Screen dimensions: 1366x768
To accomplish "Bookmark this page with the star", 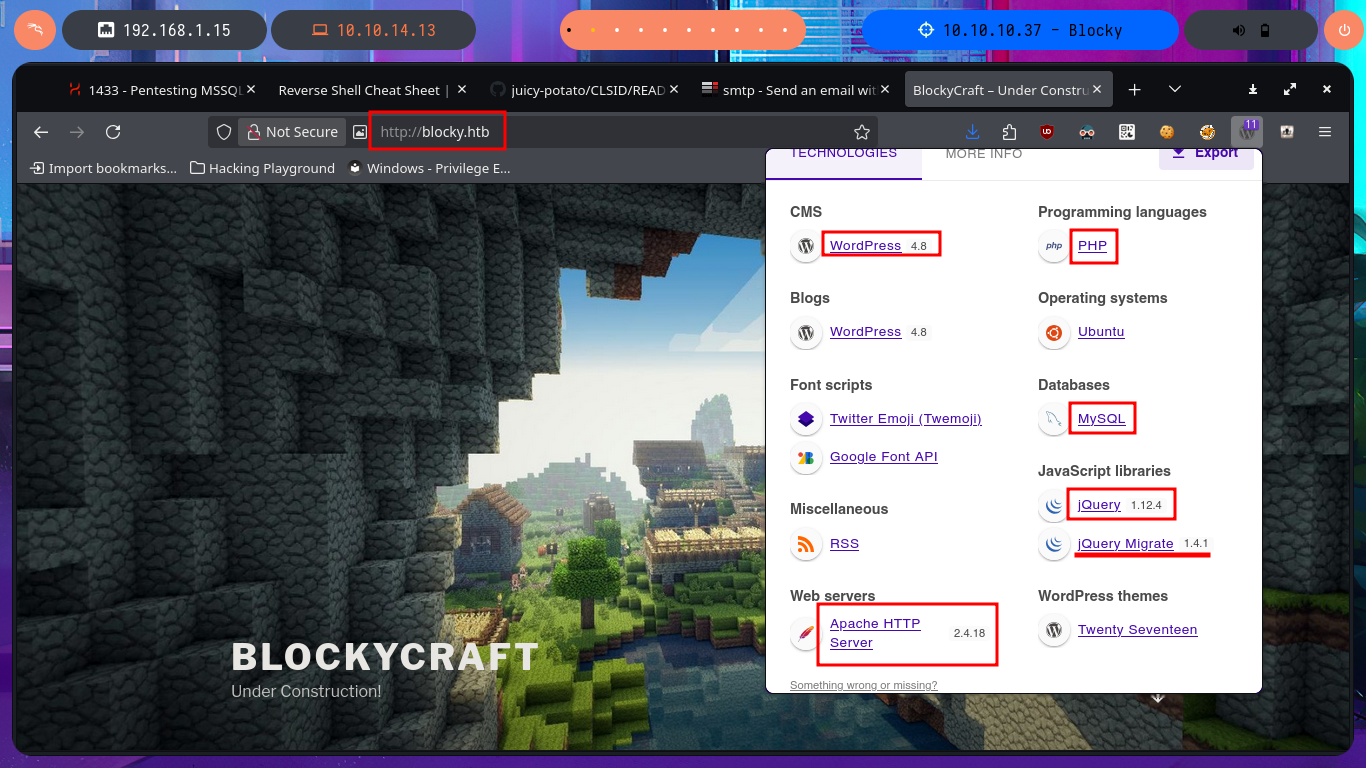I will pos(861,132).
